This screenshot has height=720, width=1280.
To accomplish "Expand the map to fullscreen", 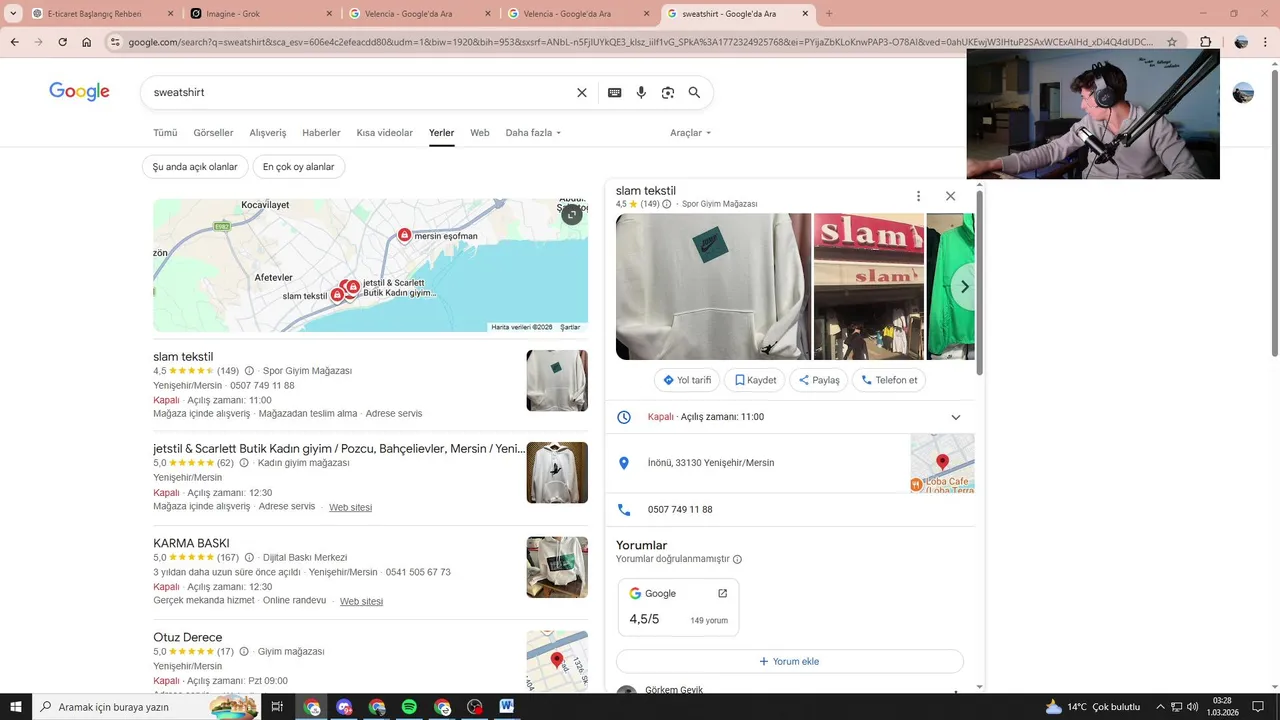I will click(x=572, y=214).
